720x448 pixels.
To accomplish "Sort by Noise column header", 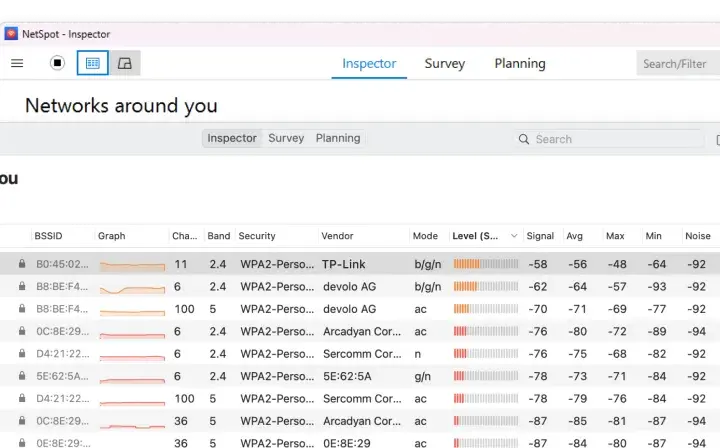I will point(698,235).
